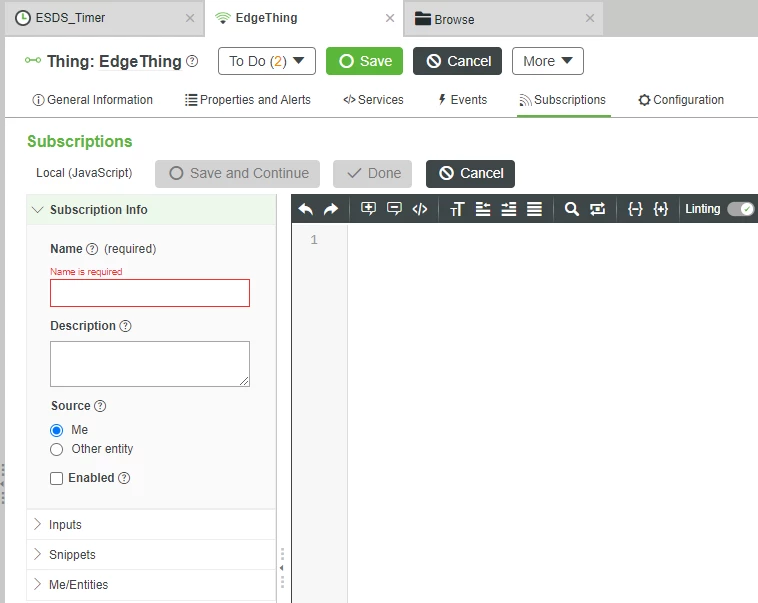The width and height of the screenshot is (758, 603).
Task: Click the code tag icon in editor toolbar
Action: tap(420, 209)
